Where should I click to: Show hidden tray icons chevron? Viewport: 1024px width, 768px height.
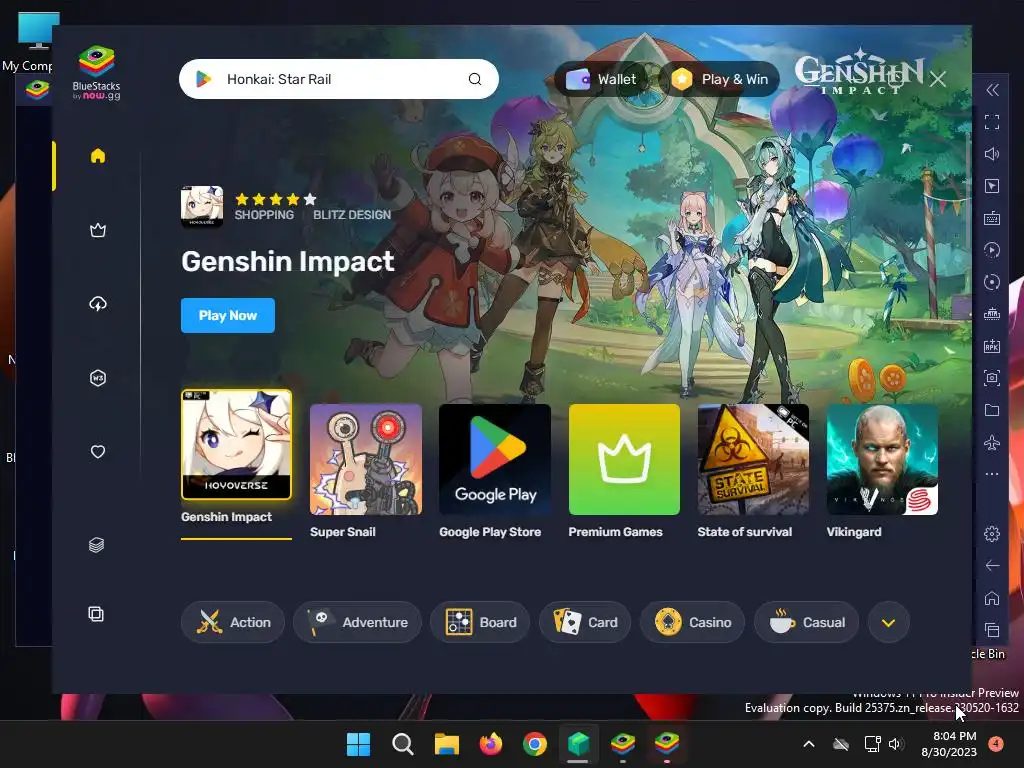808,744
